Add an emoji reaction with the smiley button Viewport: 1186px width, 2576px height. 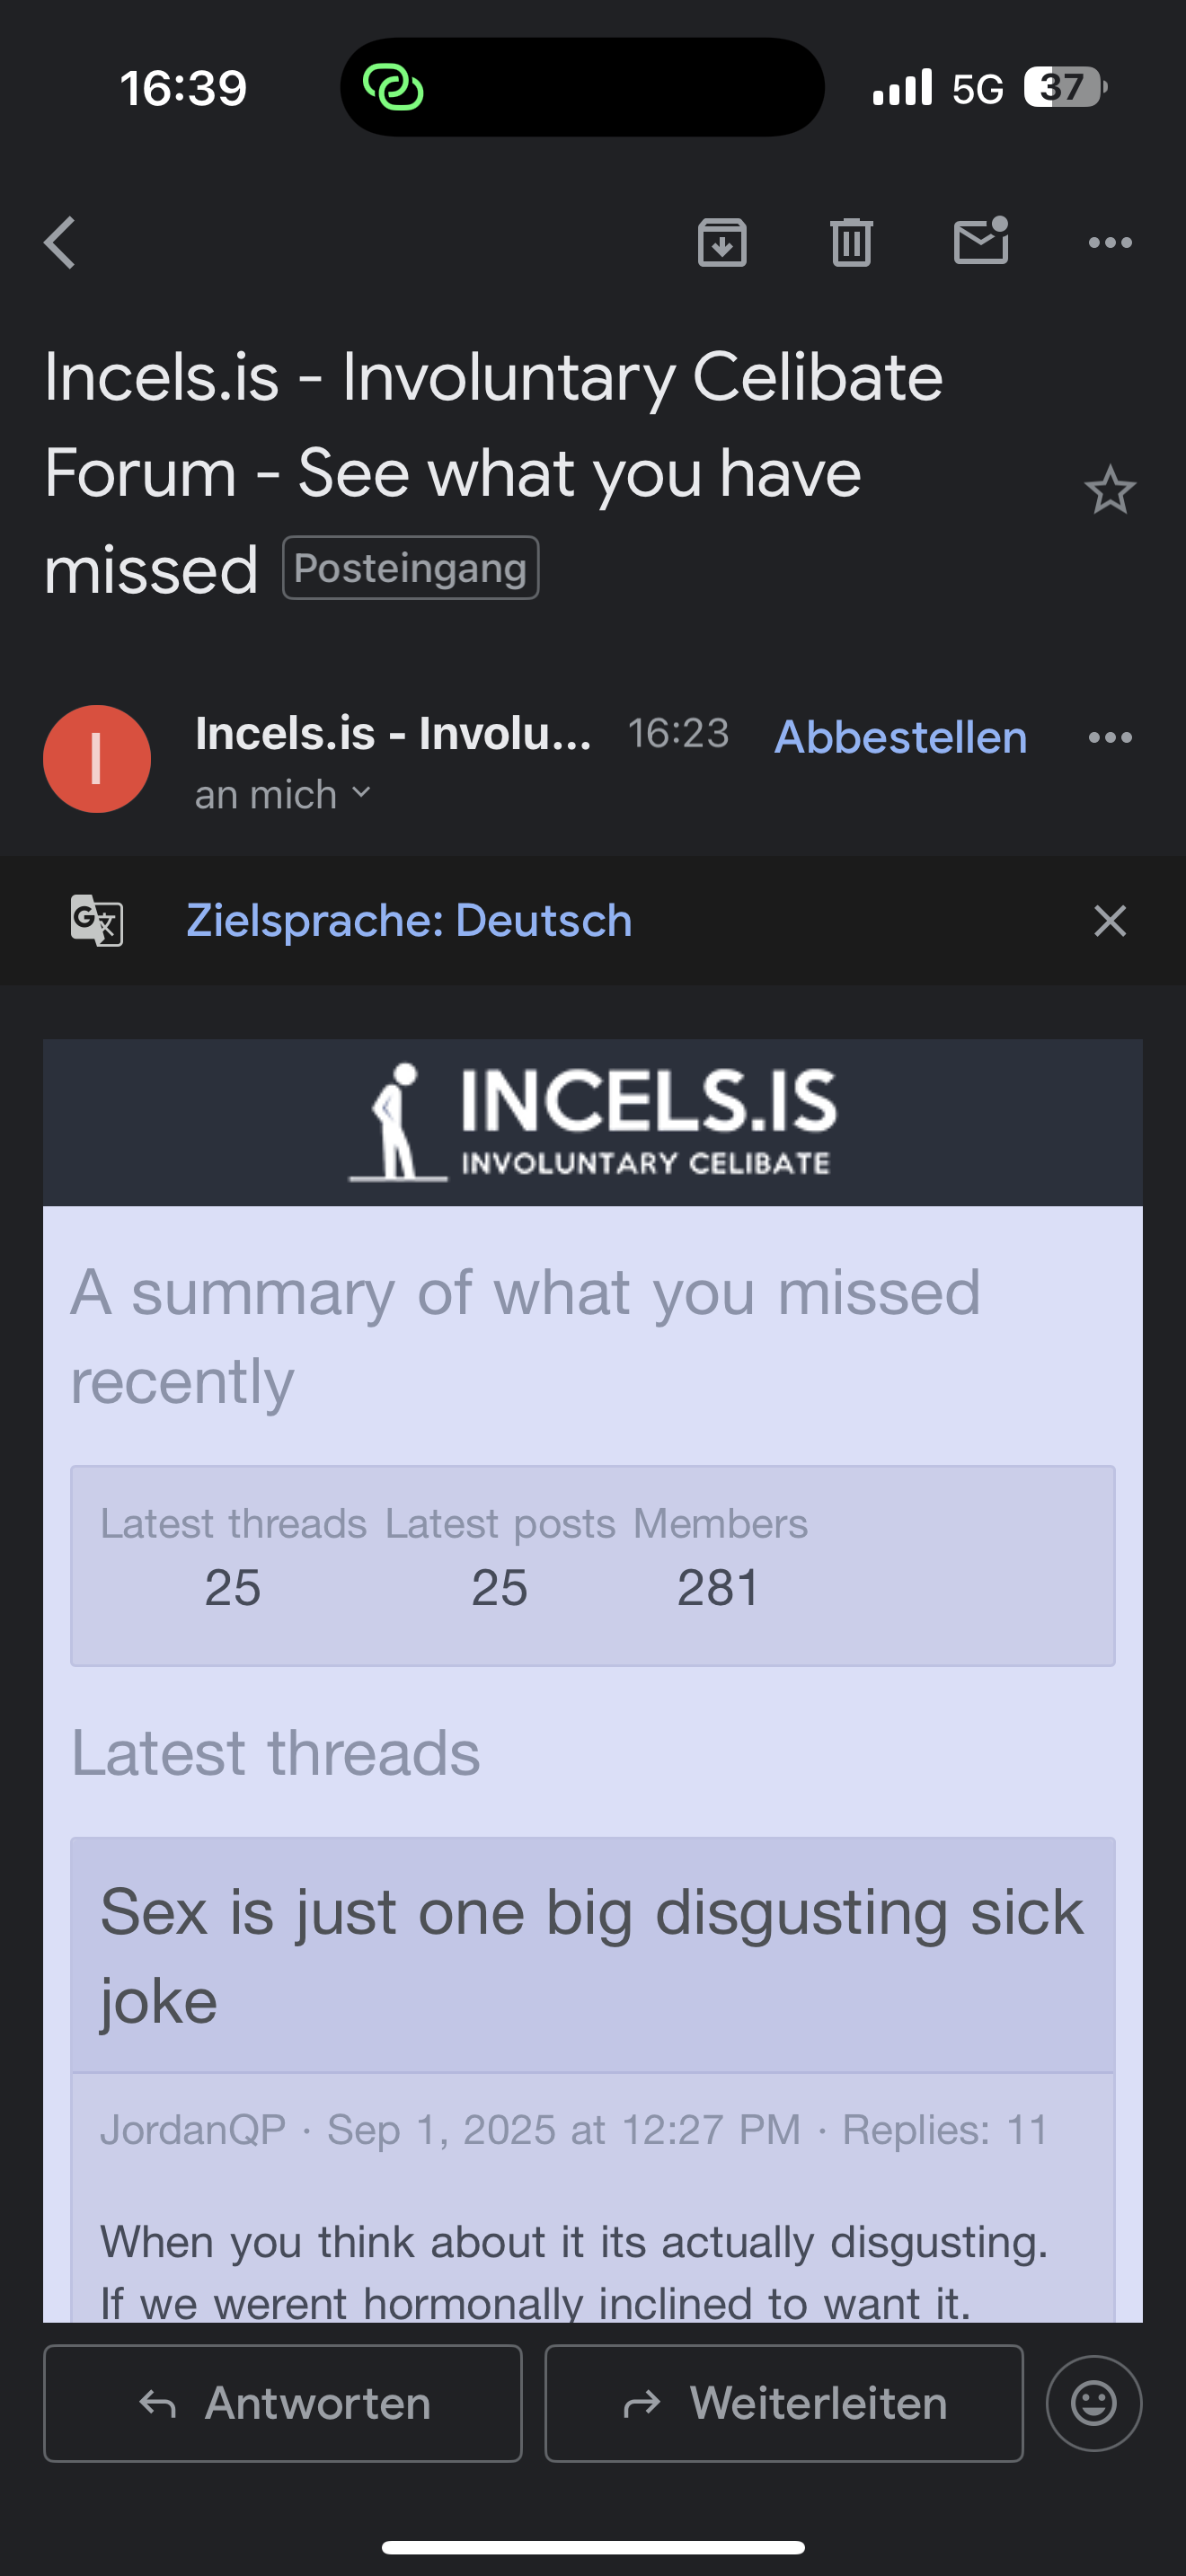click(x=1094, y=2403)
